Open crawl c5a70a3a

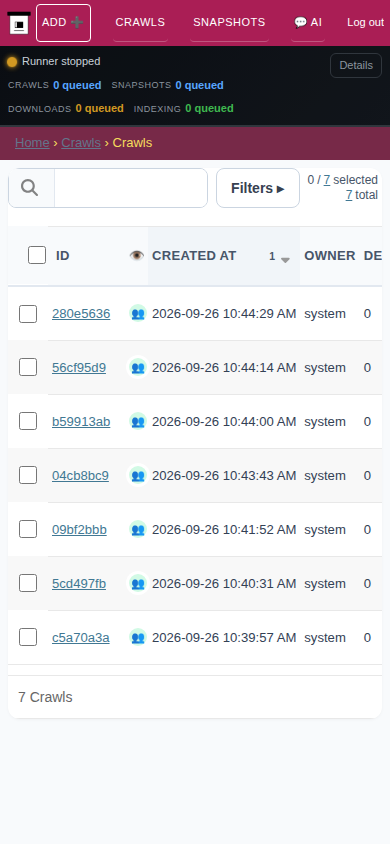tap(81, 637)
